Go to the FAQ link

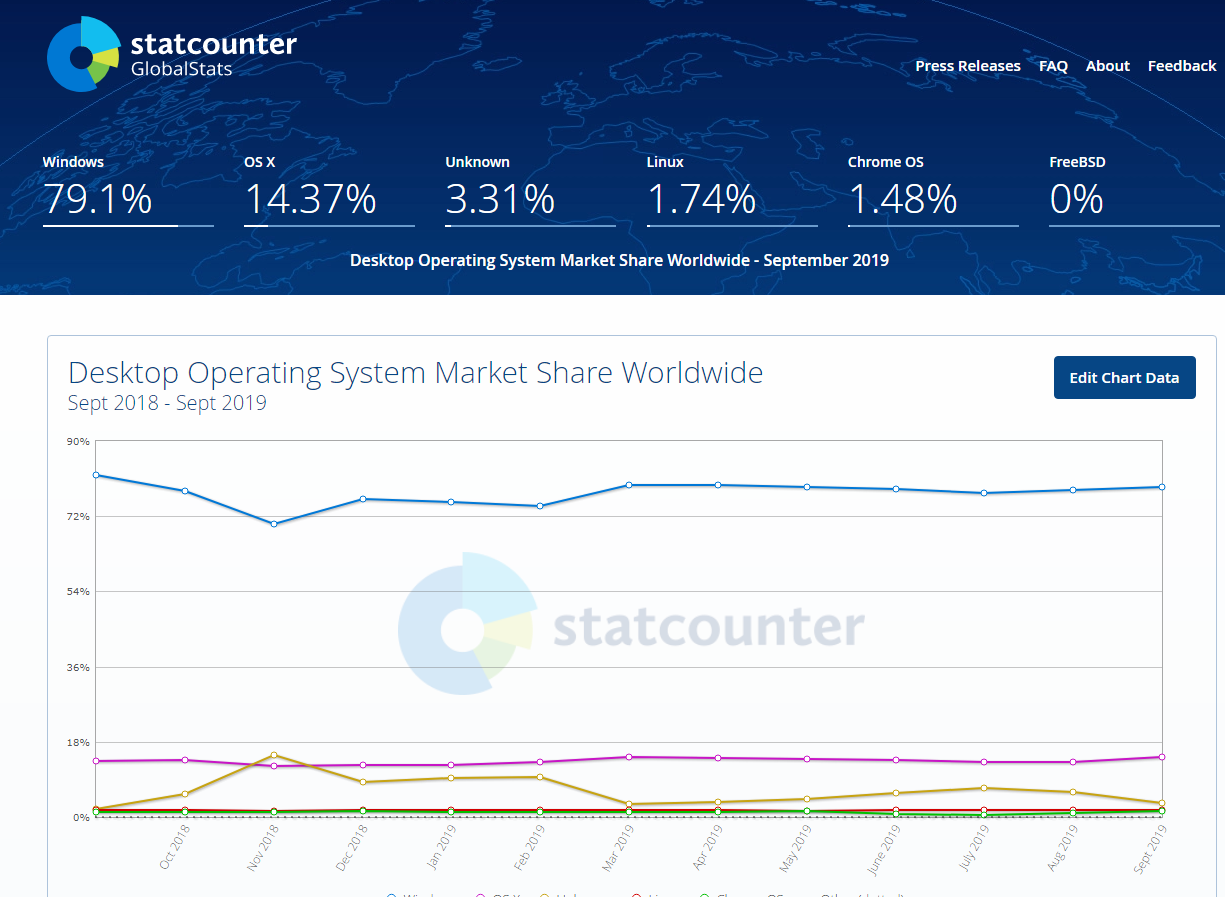click(x=1053, y=66)
